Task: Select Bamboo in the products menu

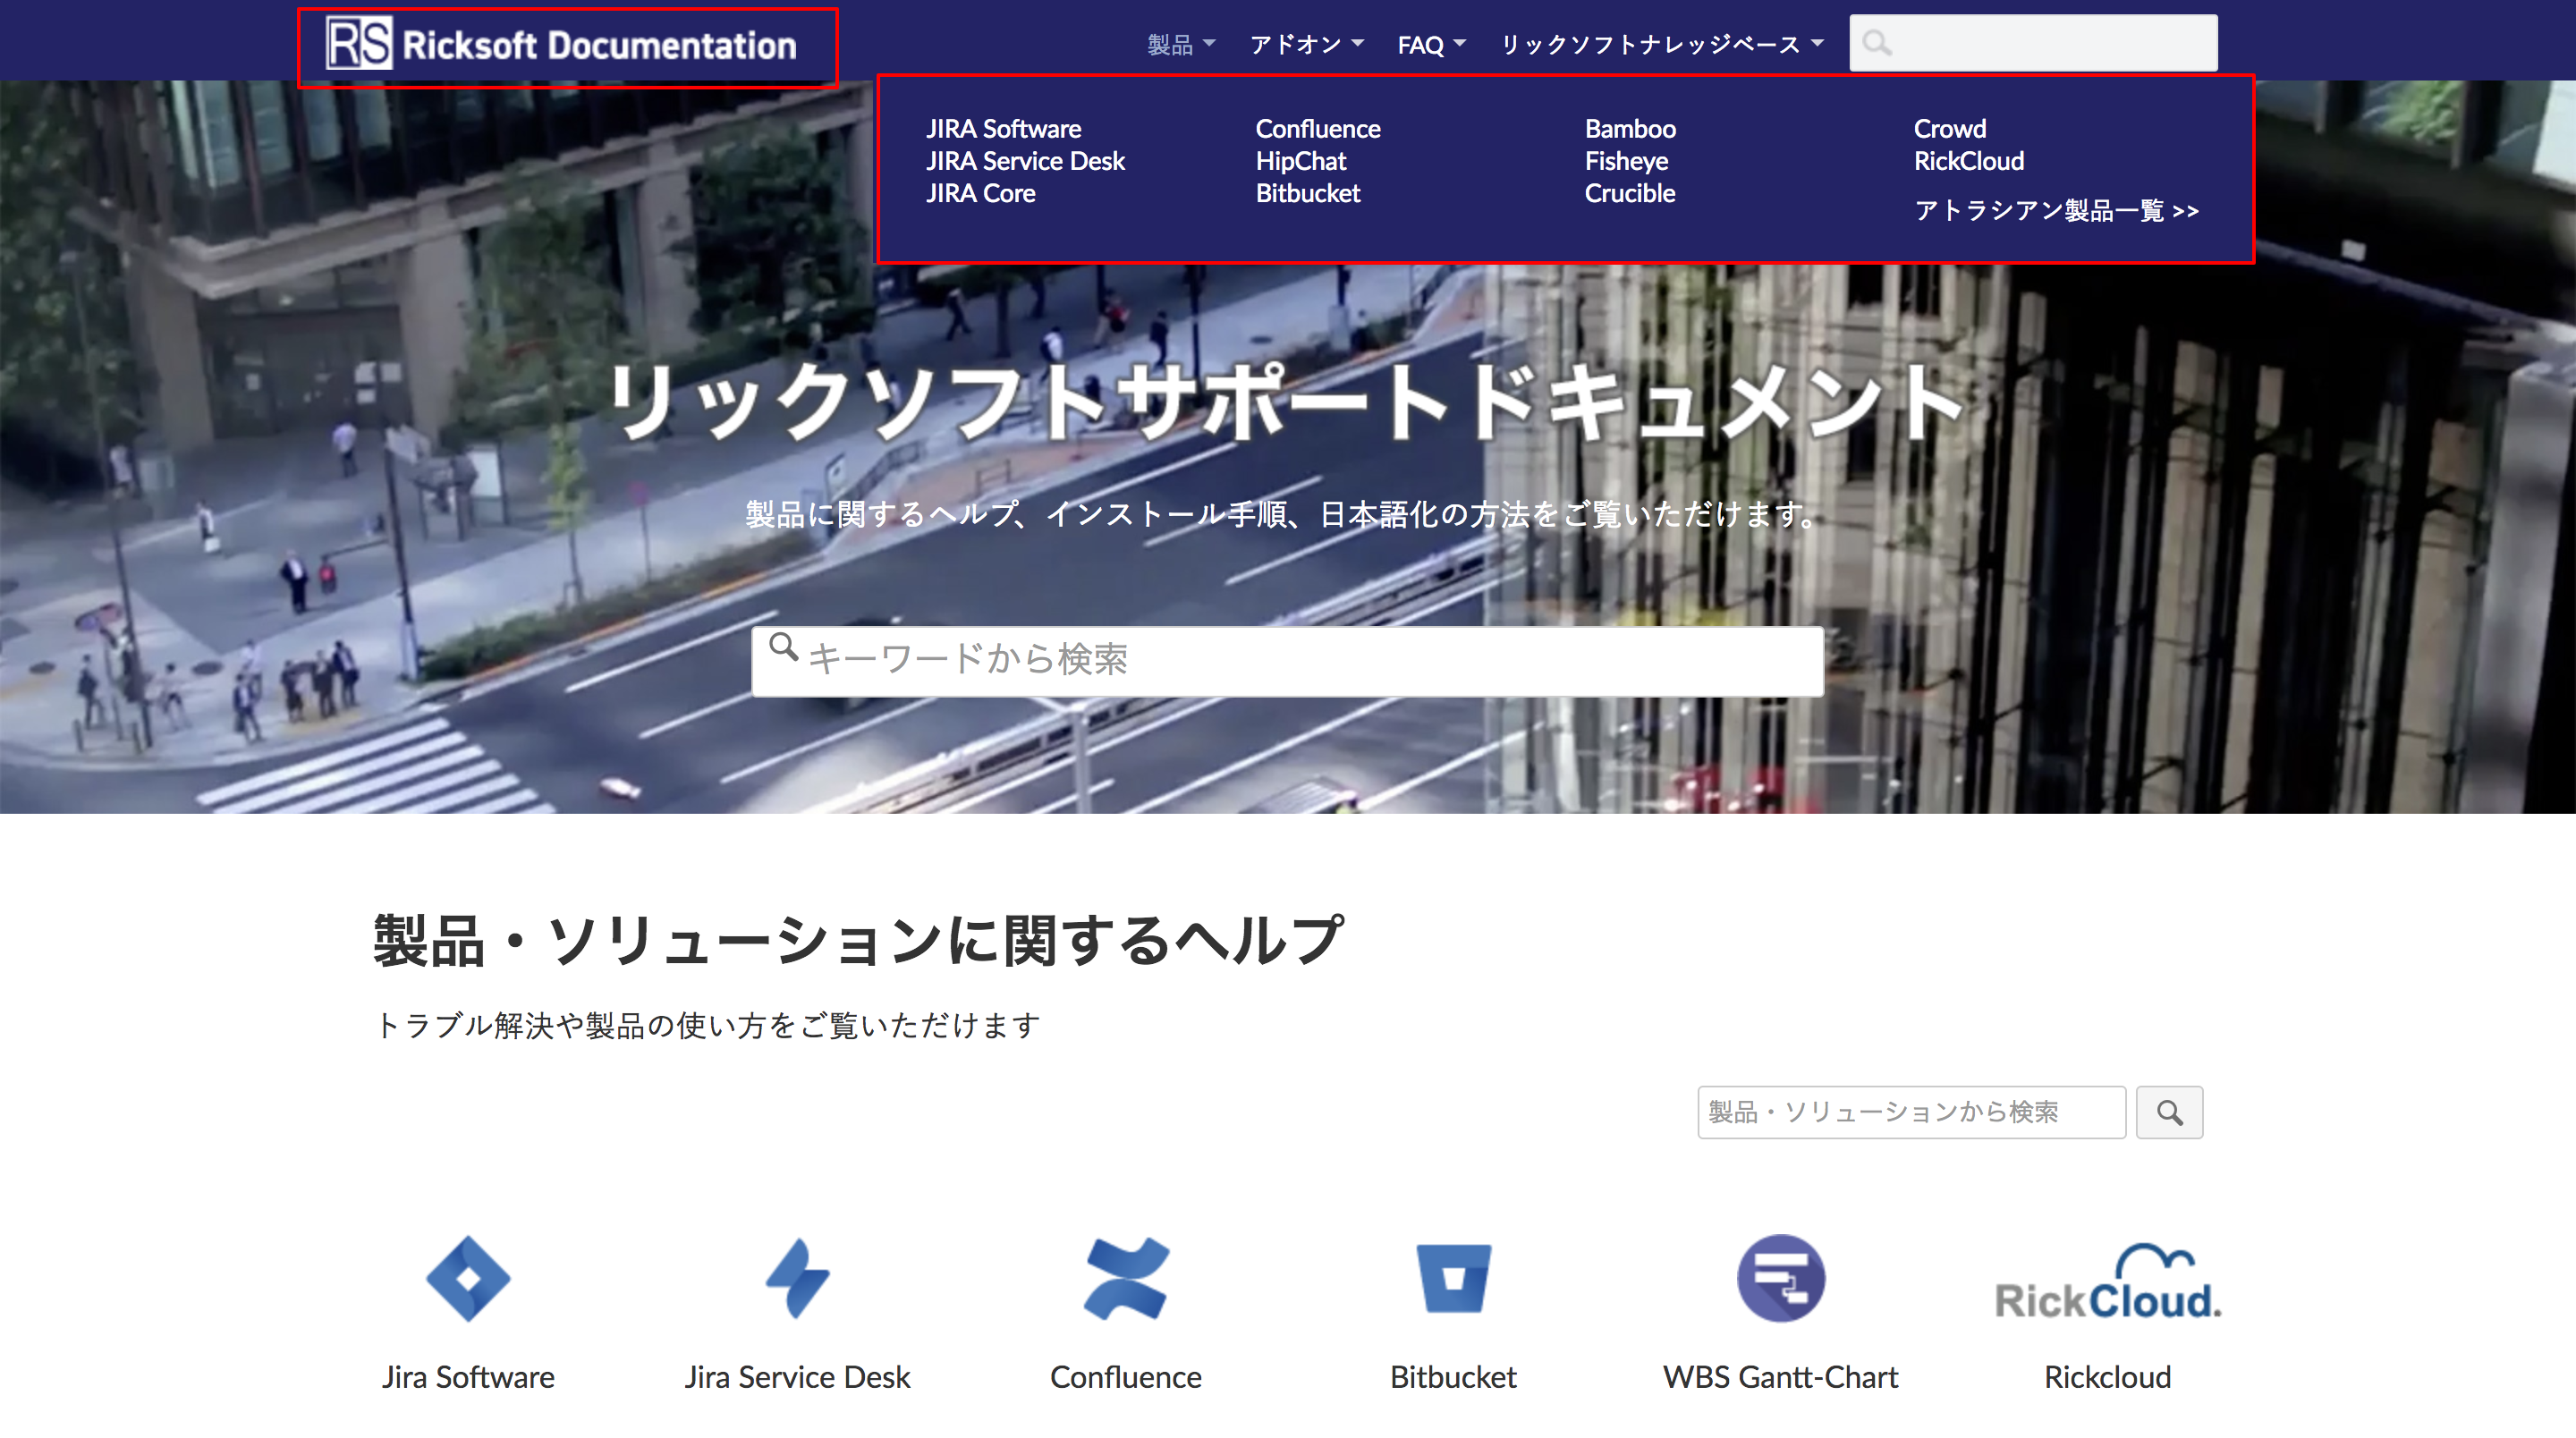Action: (1630, 129)
